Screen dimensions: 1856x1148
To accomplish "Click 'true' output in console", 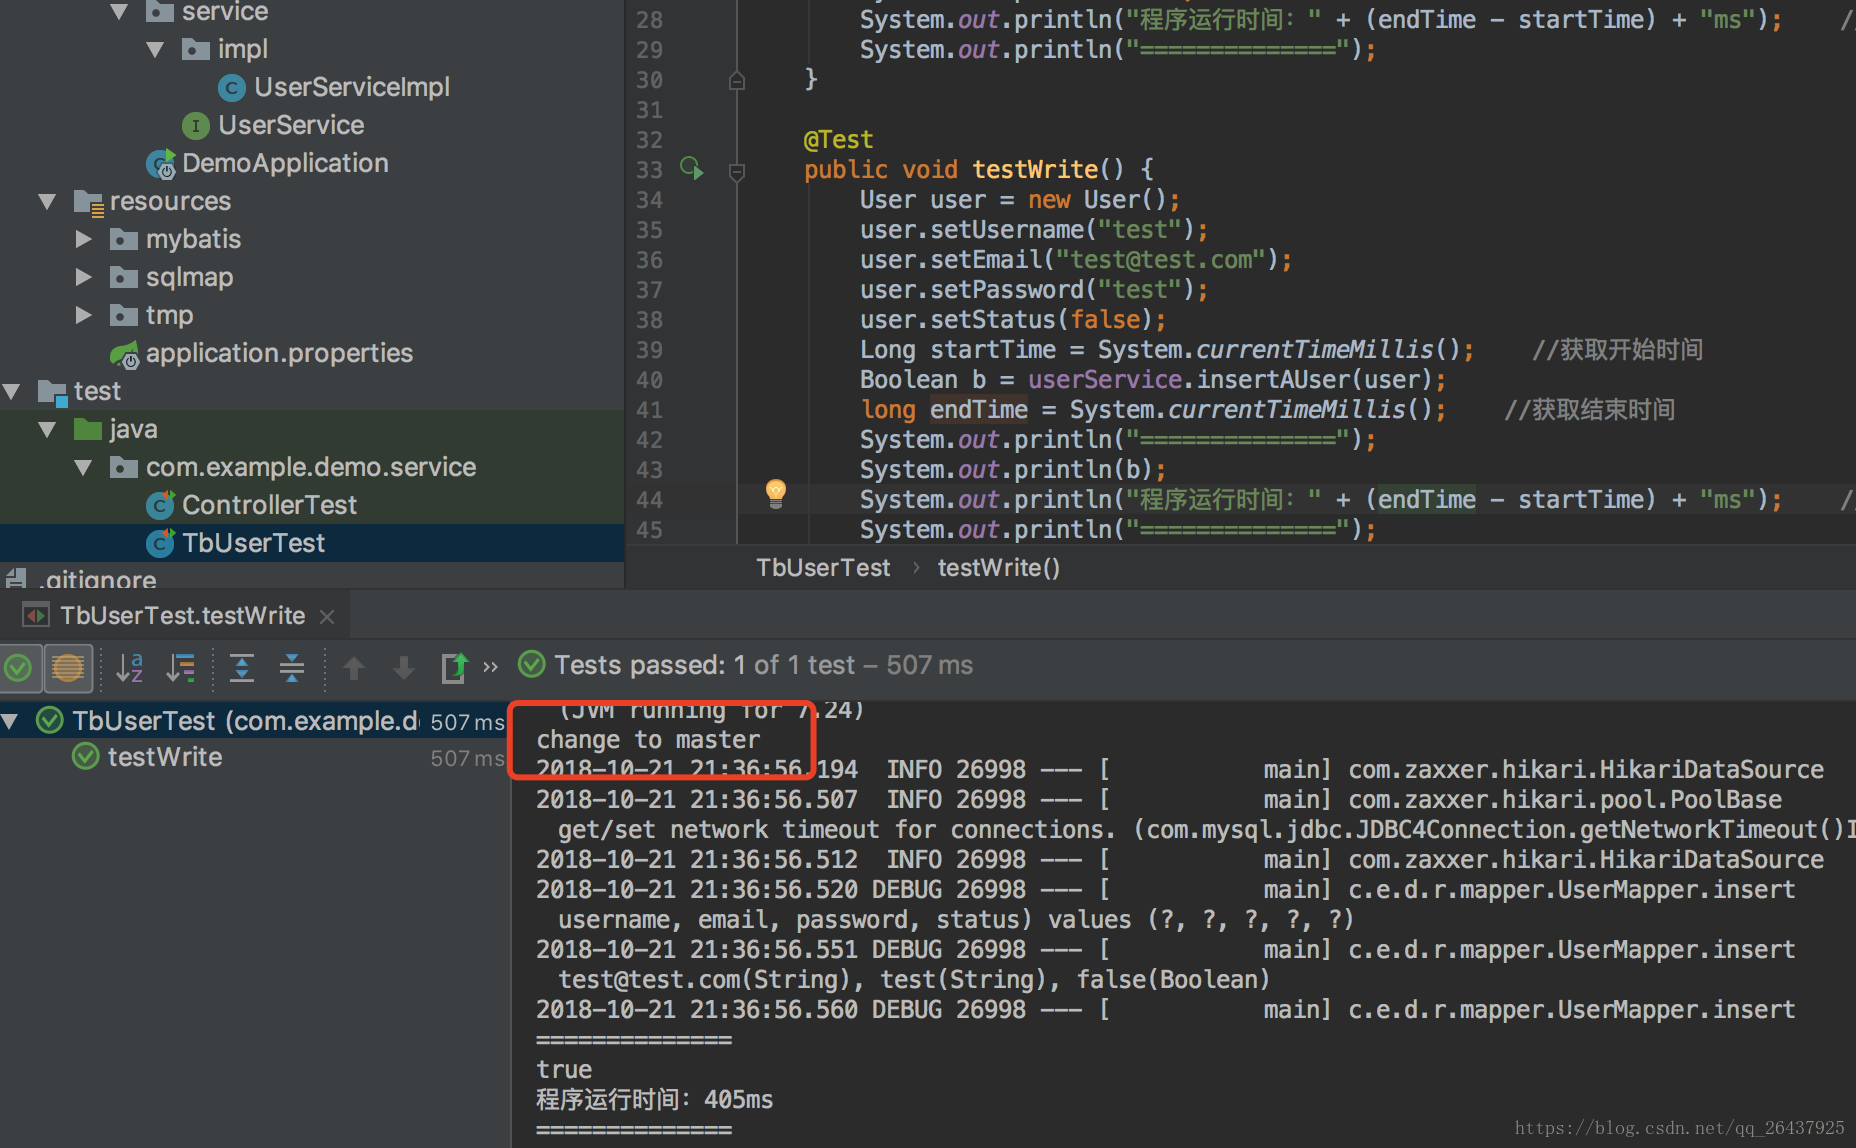I will coord(564,1070).
